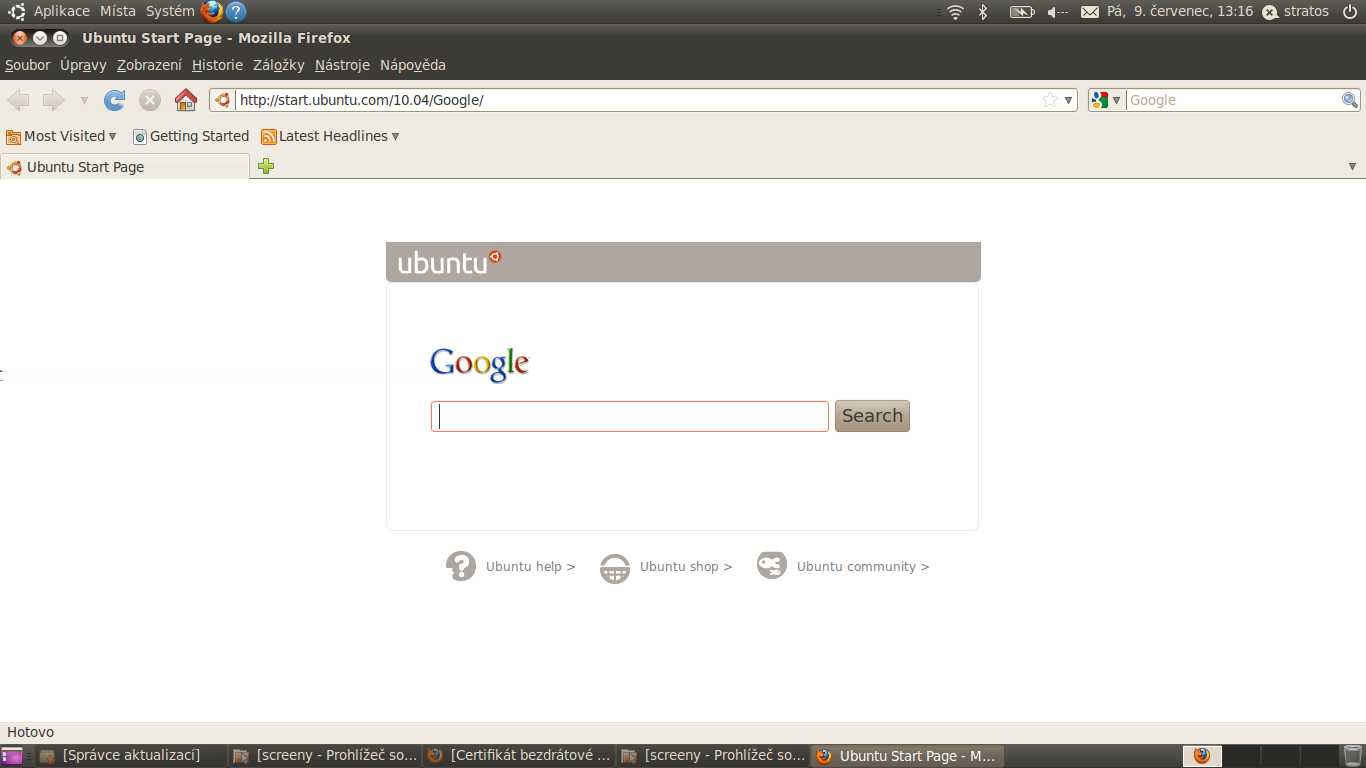The width and height of the screenshot is (1366, 768).
Task: Open the Most Visited bookmarks folder
Action: pos(62,136)
